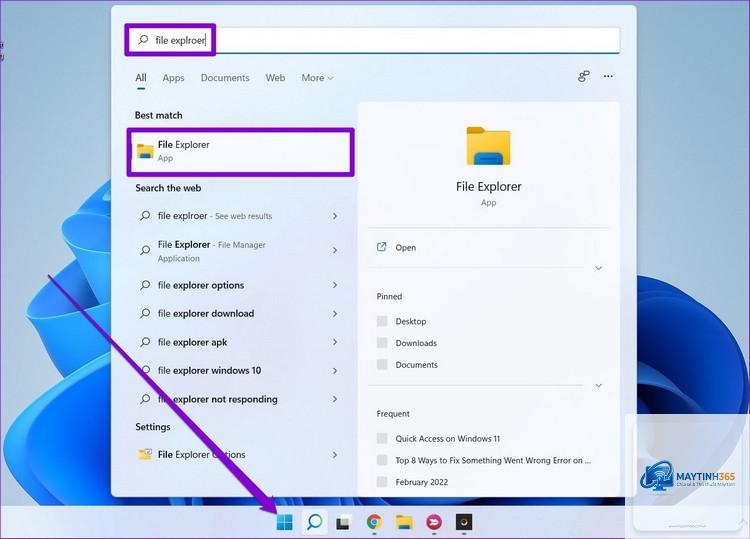This screenshot has width=750, height=539.
Task: Click inside the search text field
Action: click(x=373, y=40)
